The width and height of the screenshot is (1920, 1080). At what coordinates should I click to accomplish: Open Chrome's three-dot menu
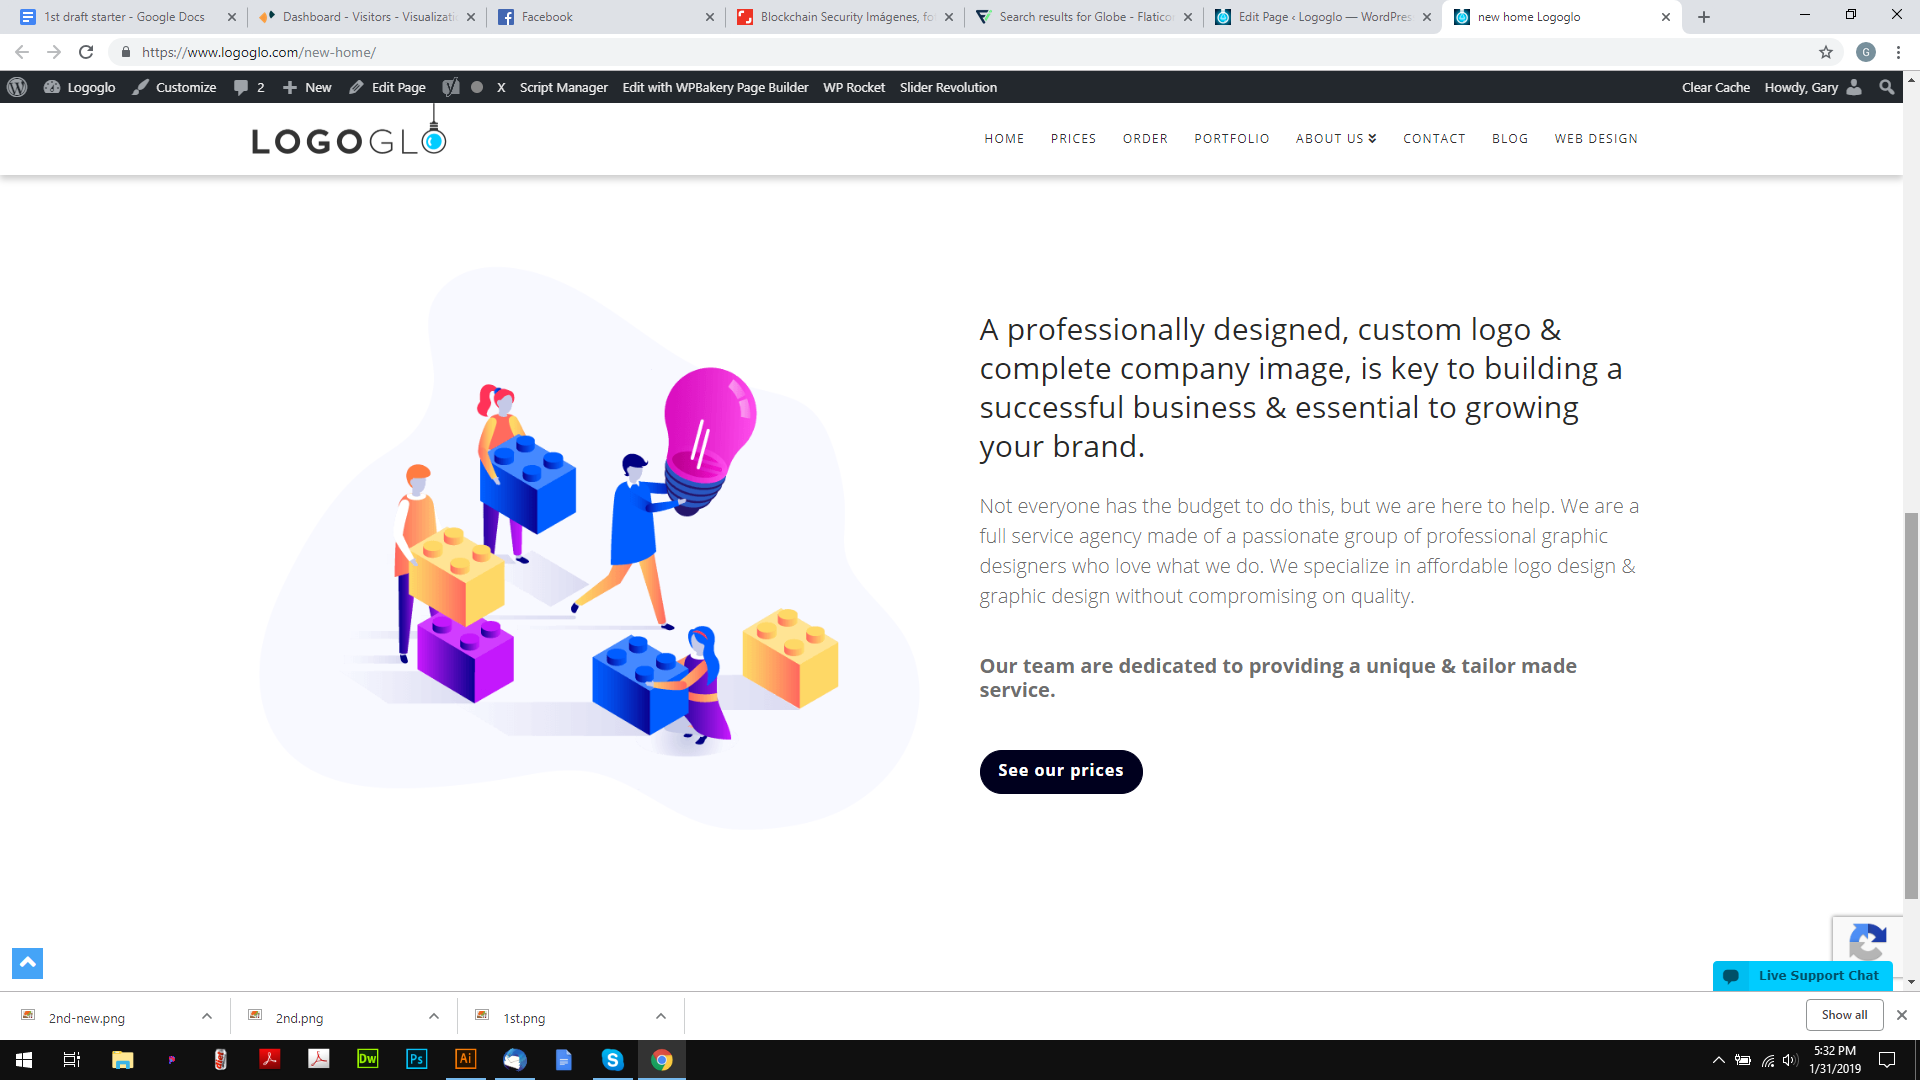click(1898, 52)
